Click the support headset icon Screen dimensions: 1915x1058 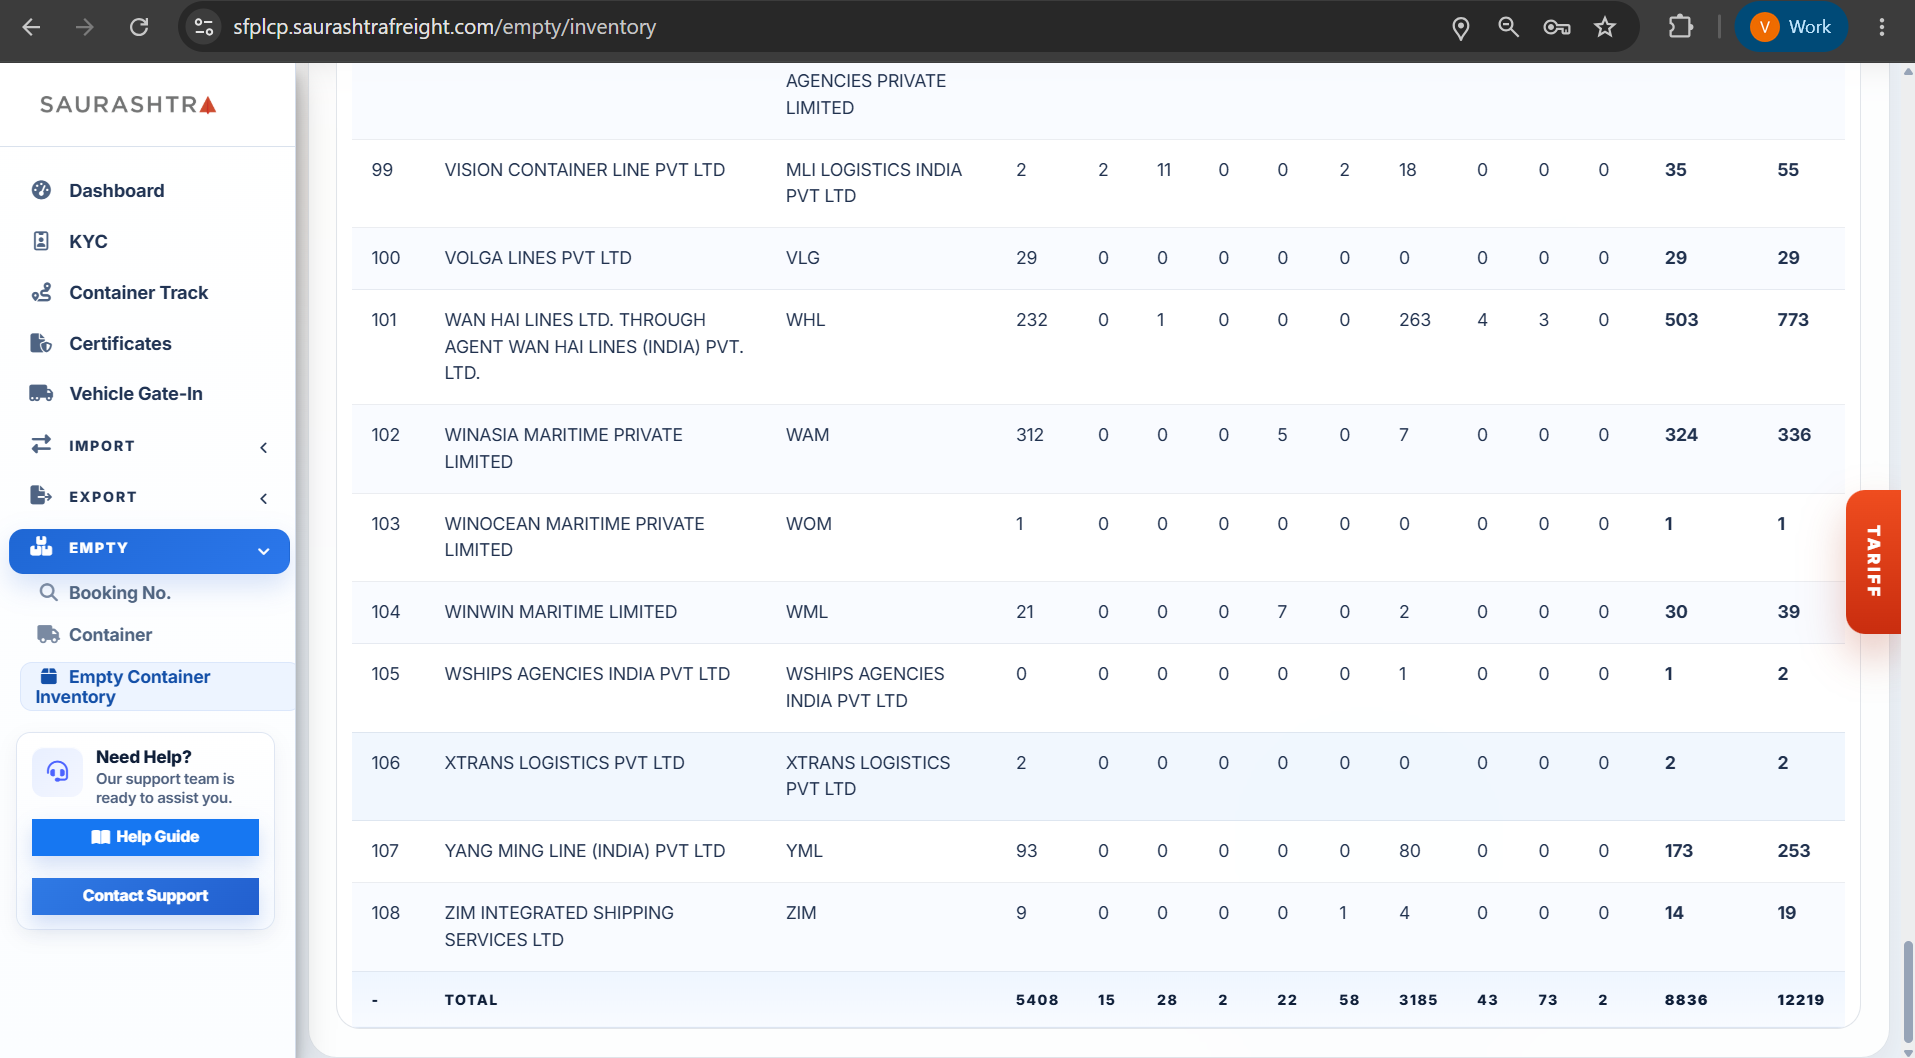(x=58, y=772)
